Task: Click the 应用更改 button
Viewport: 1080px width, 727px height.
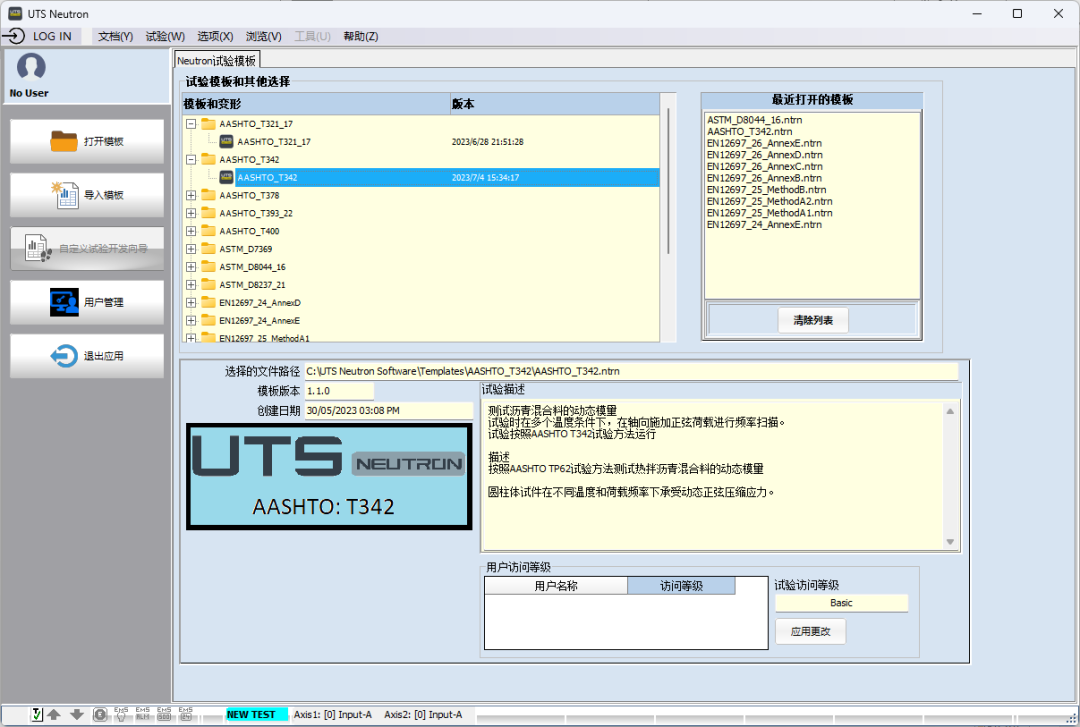Action: 810,631
